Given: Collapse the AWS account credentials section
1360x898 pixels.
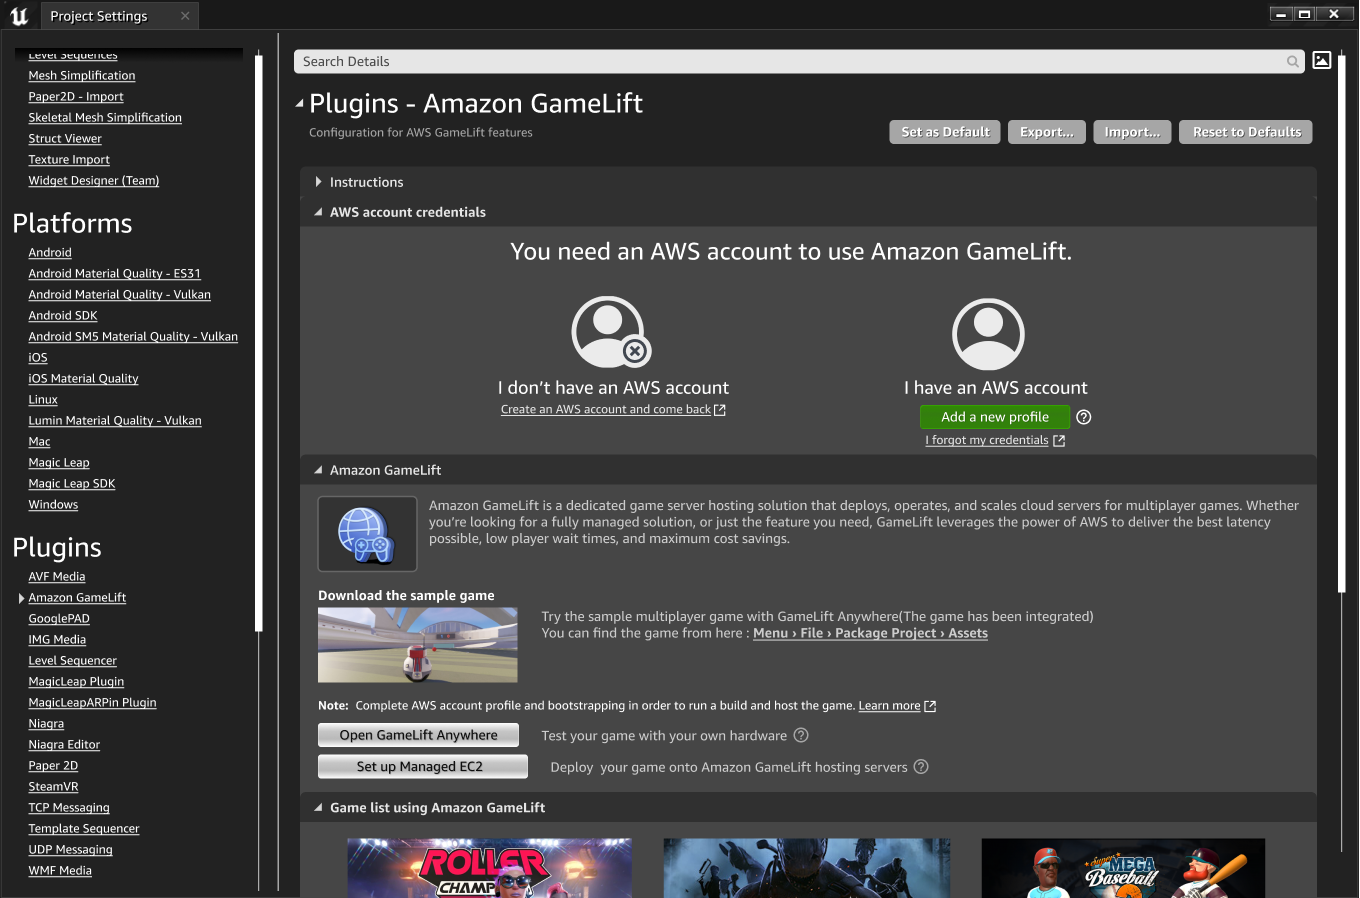Looking at the screenshot, I should [x=319, y=212].
